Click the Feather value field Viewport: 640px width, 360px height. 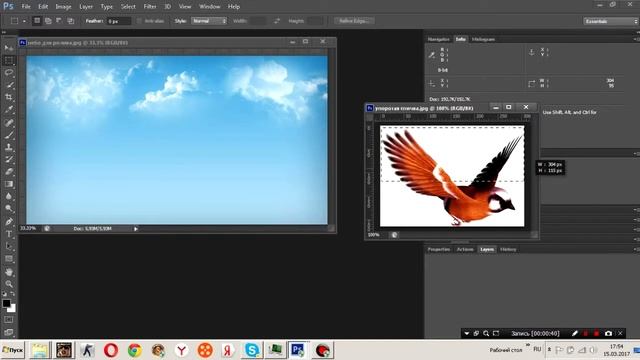tap(119, 21)
